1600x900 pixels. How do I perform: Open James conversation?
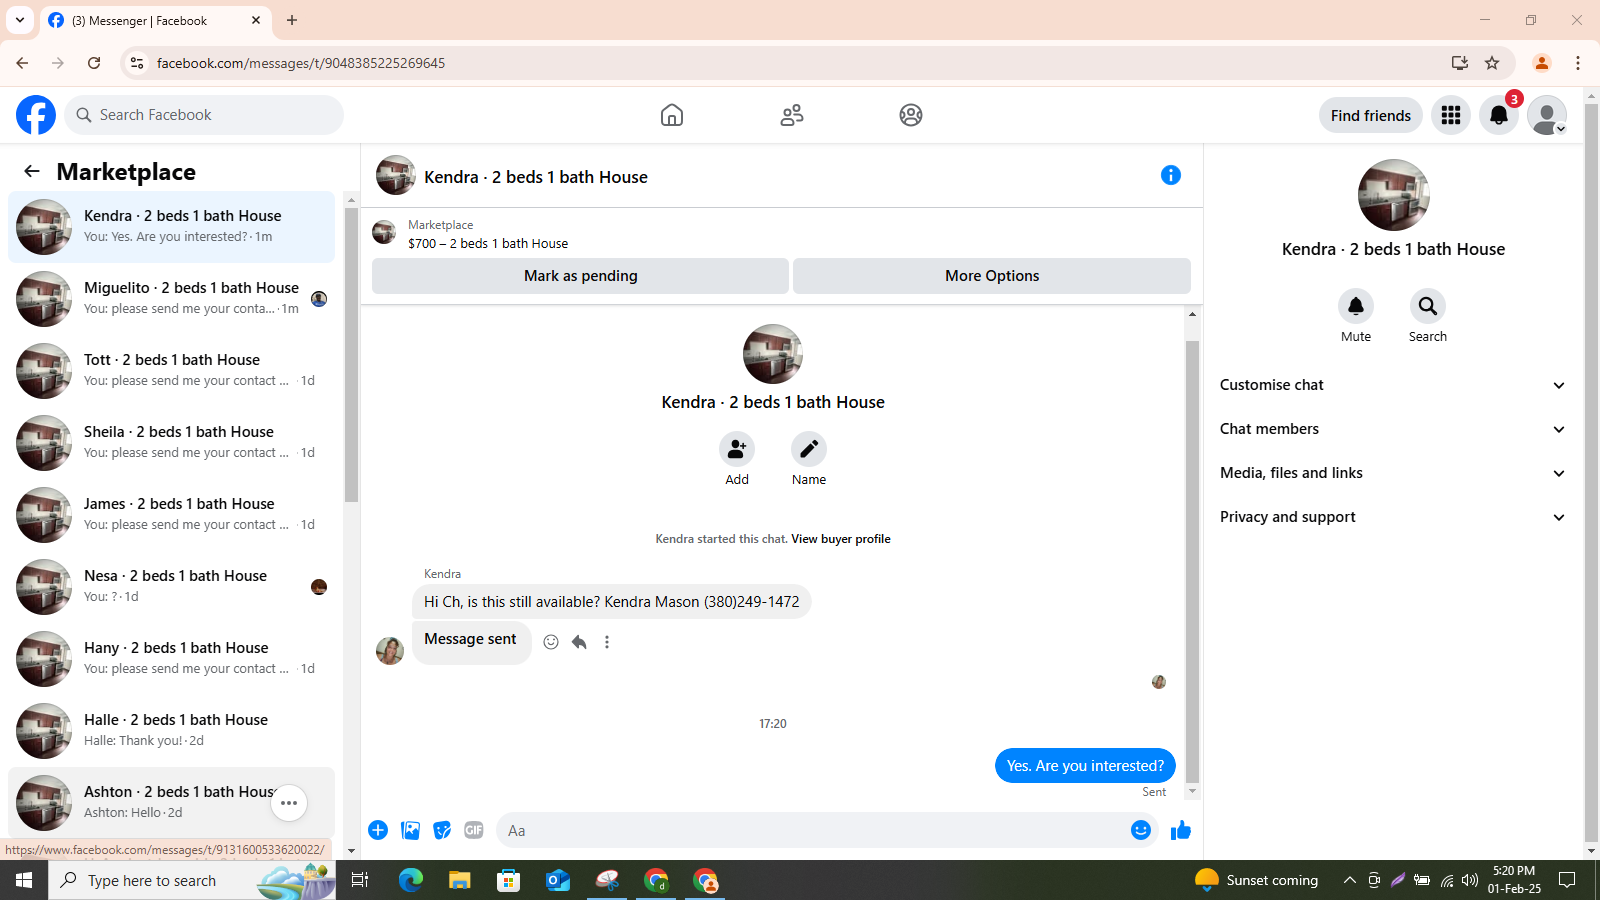click(x=171, y=515)
